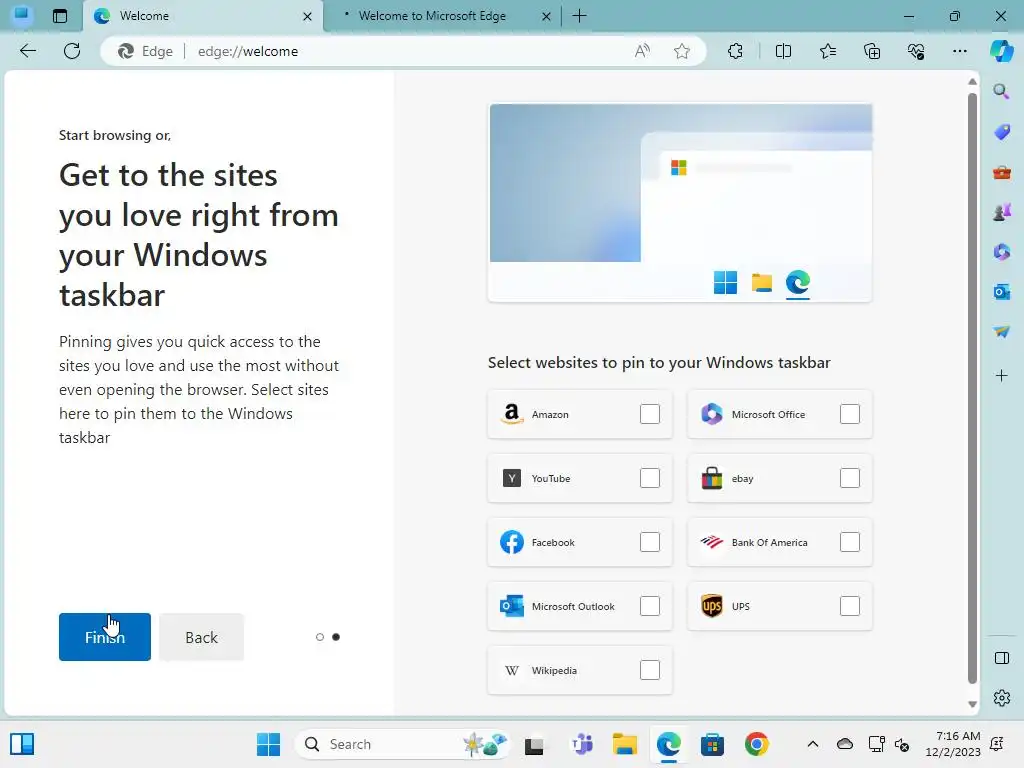Open Settings and more ellipsis menu
1024x768 pixels.
[x=959, y=51]
